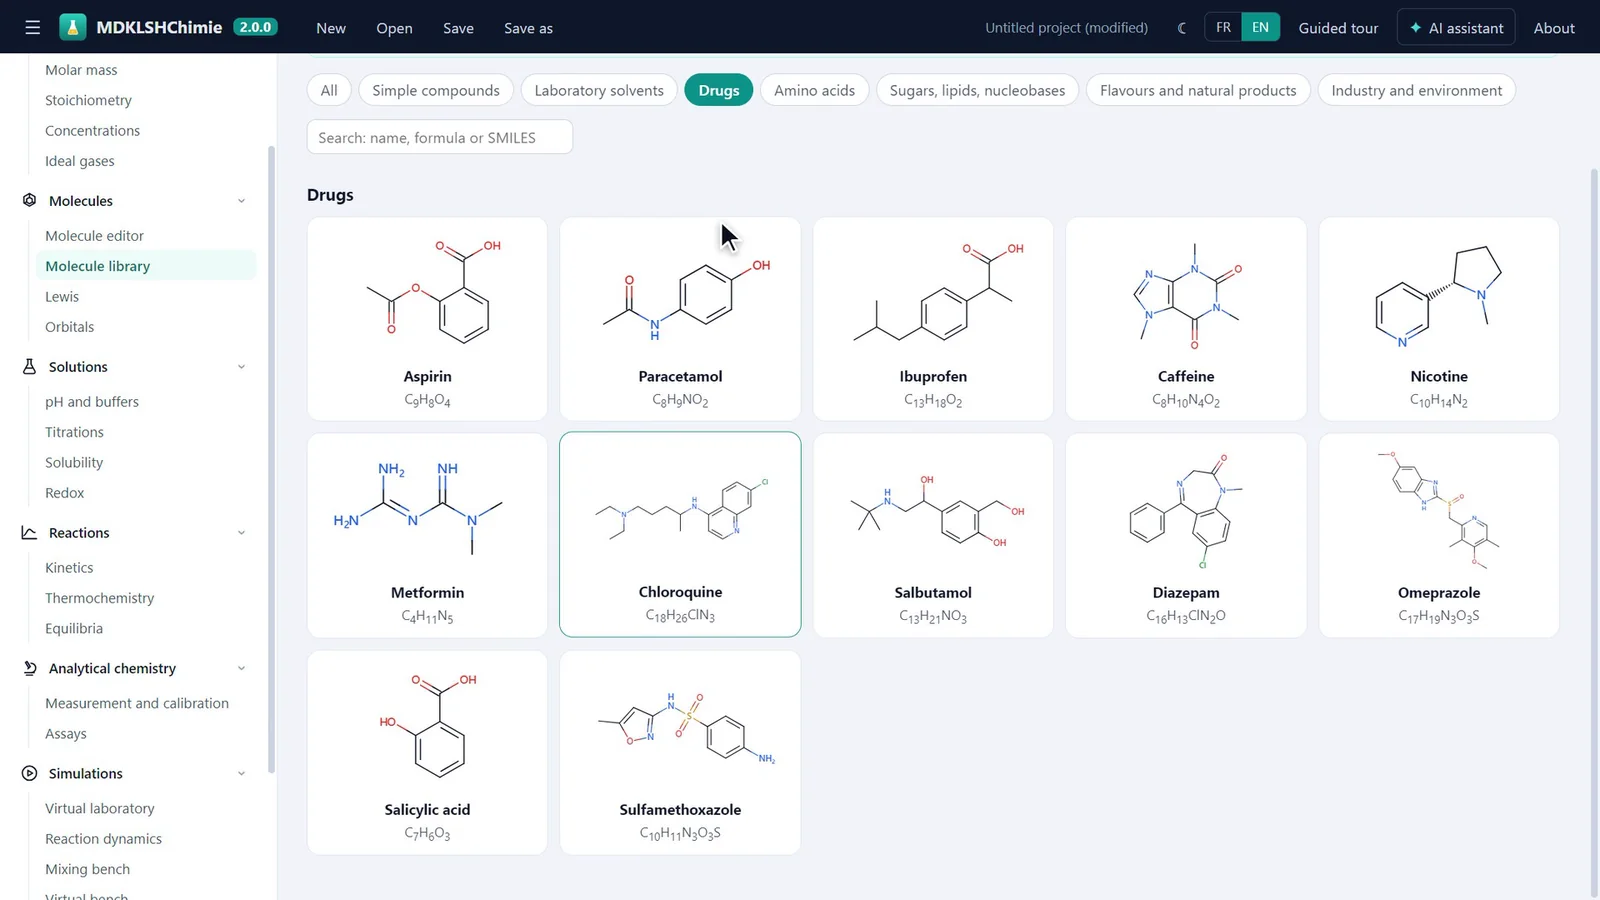
Task: Focus the name, formula or SMILES search
Action: [440, 137]
